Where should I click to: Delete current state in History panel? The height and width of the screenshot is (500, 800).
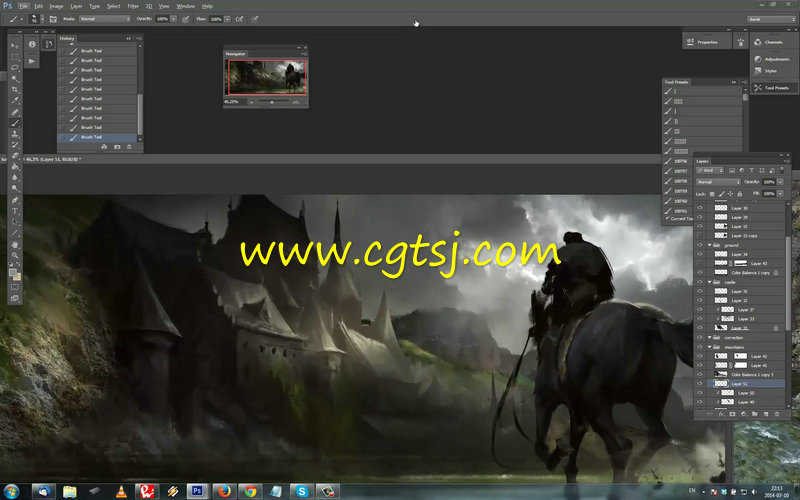(129, 147)
